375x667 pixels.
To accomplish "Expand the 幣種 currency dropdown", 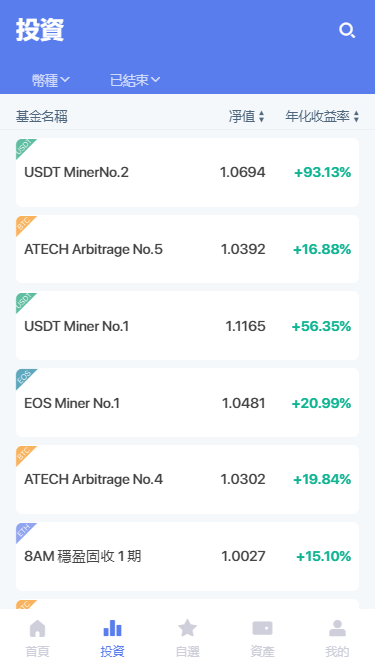I will [x=51, y=80].
